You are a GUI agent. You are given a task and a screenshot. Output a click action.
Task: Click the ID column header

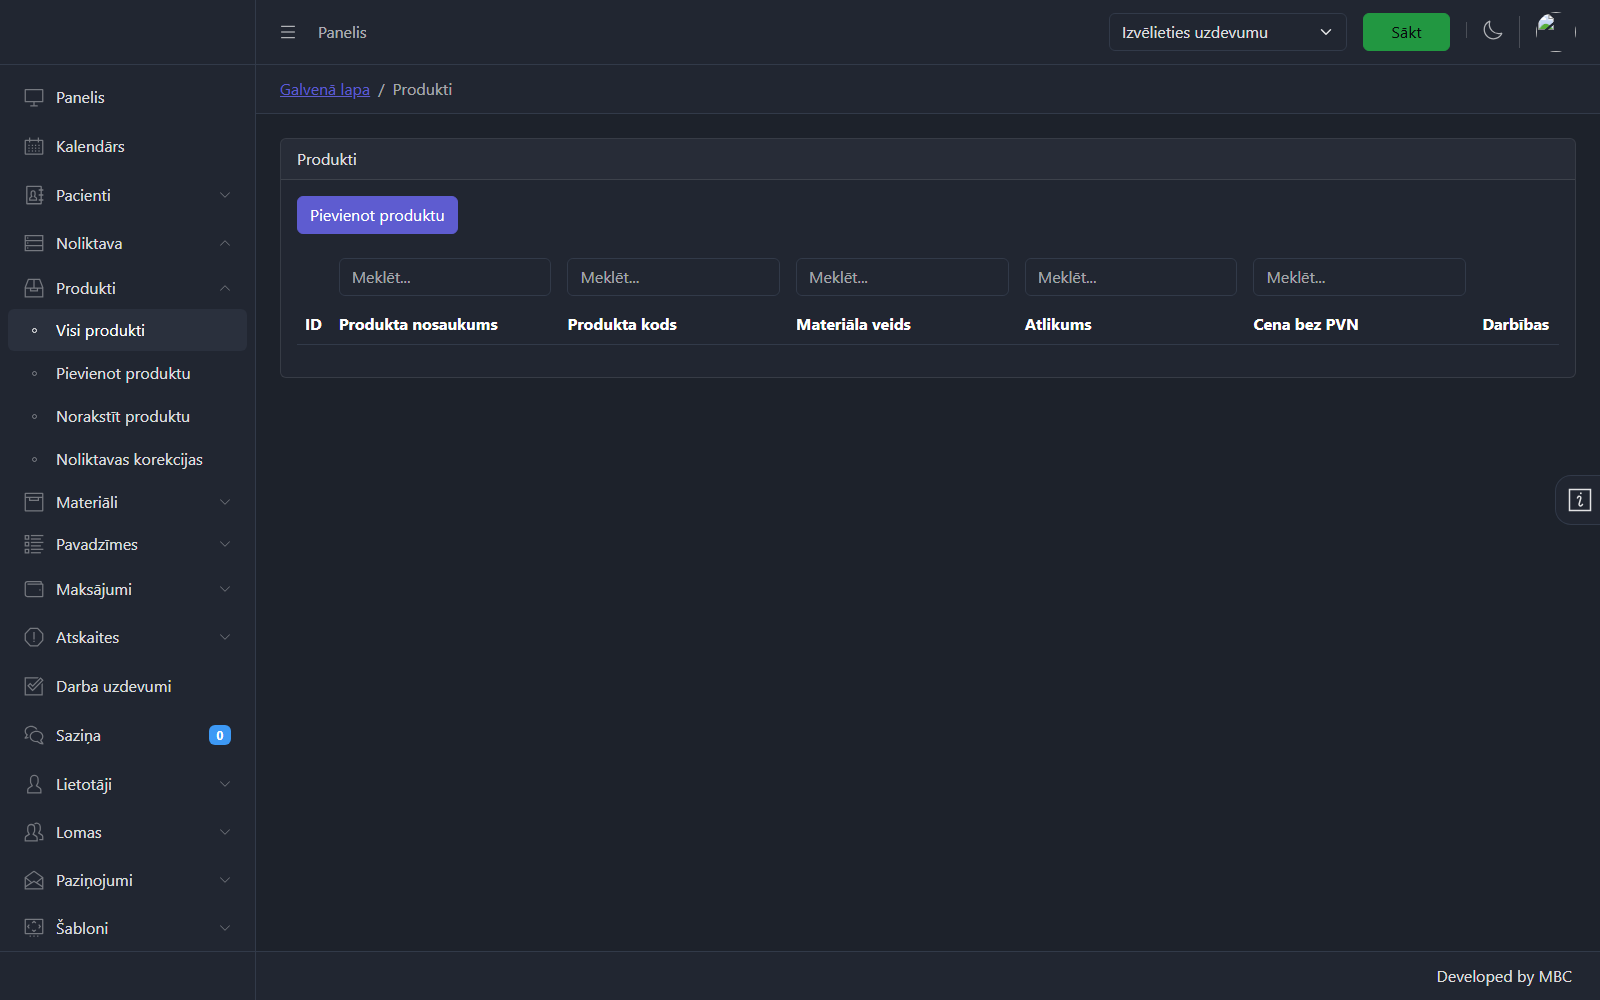[x=313, y=324]
